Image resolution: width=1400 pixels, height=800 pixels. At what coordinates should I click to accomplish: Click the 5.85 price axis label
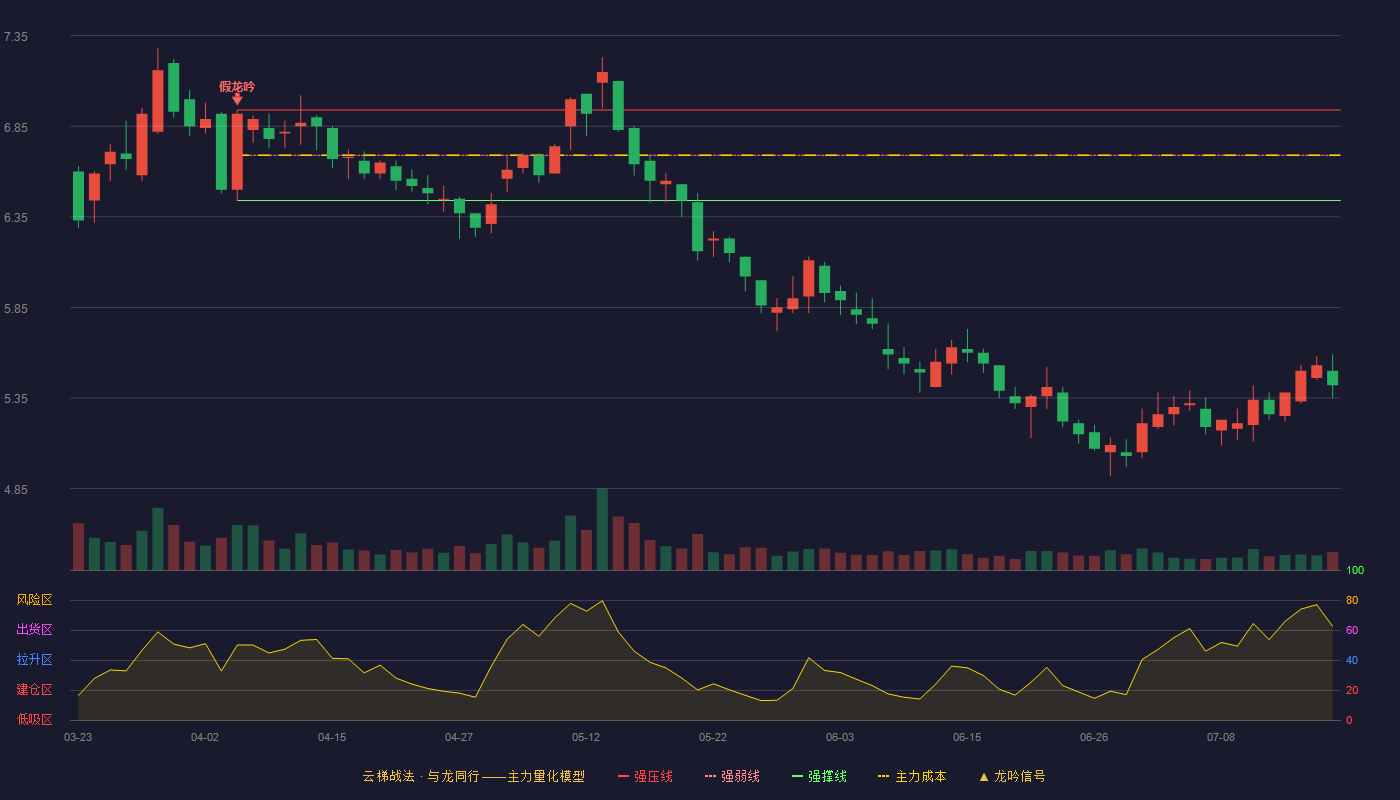coord(16,308)
